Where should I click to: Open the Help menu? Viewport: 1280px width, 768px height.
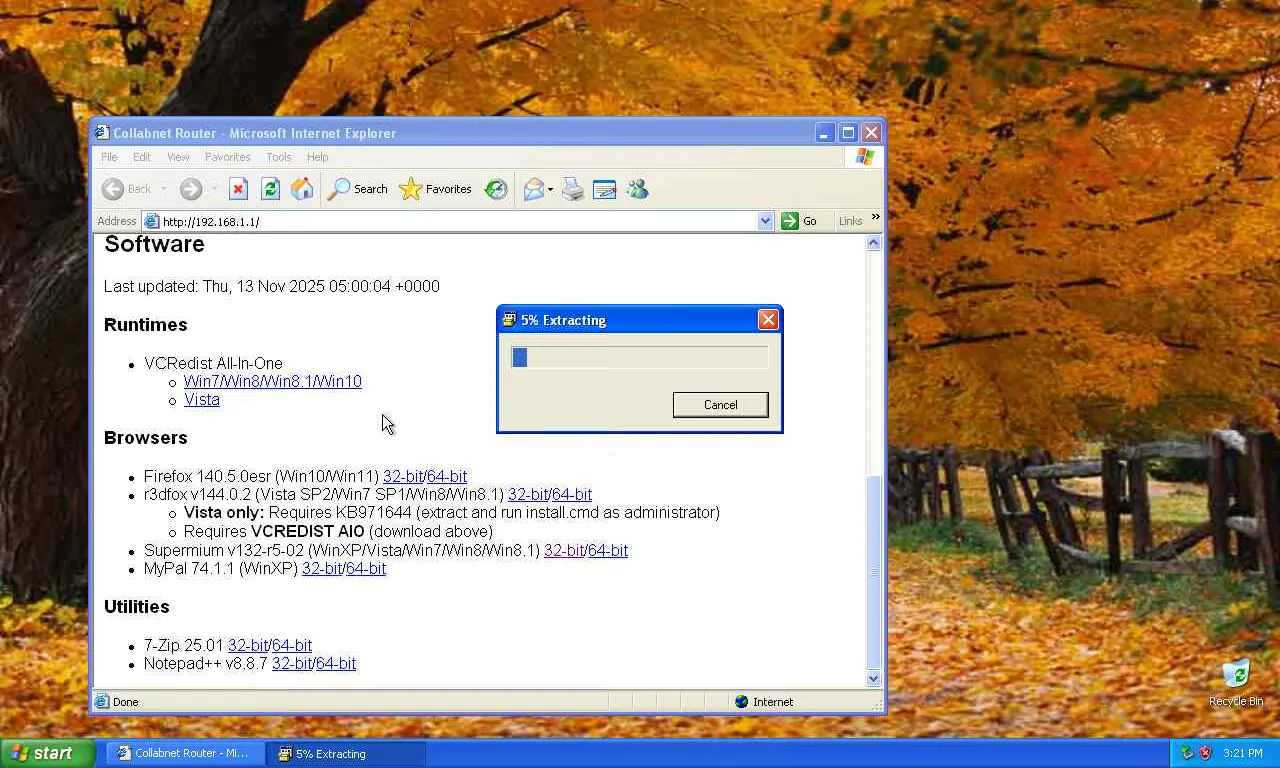[x=317, y=157]
